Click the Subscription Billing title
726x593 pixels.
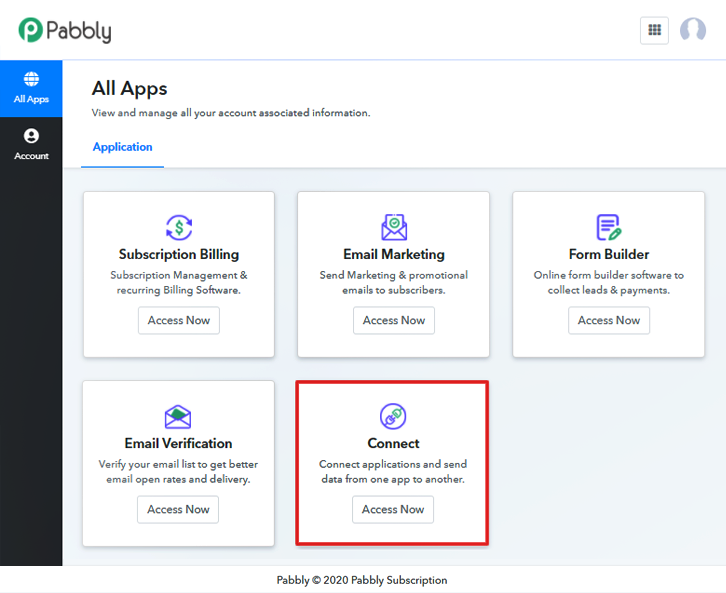tap(179, 254)
